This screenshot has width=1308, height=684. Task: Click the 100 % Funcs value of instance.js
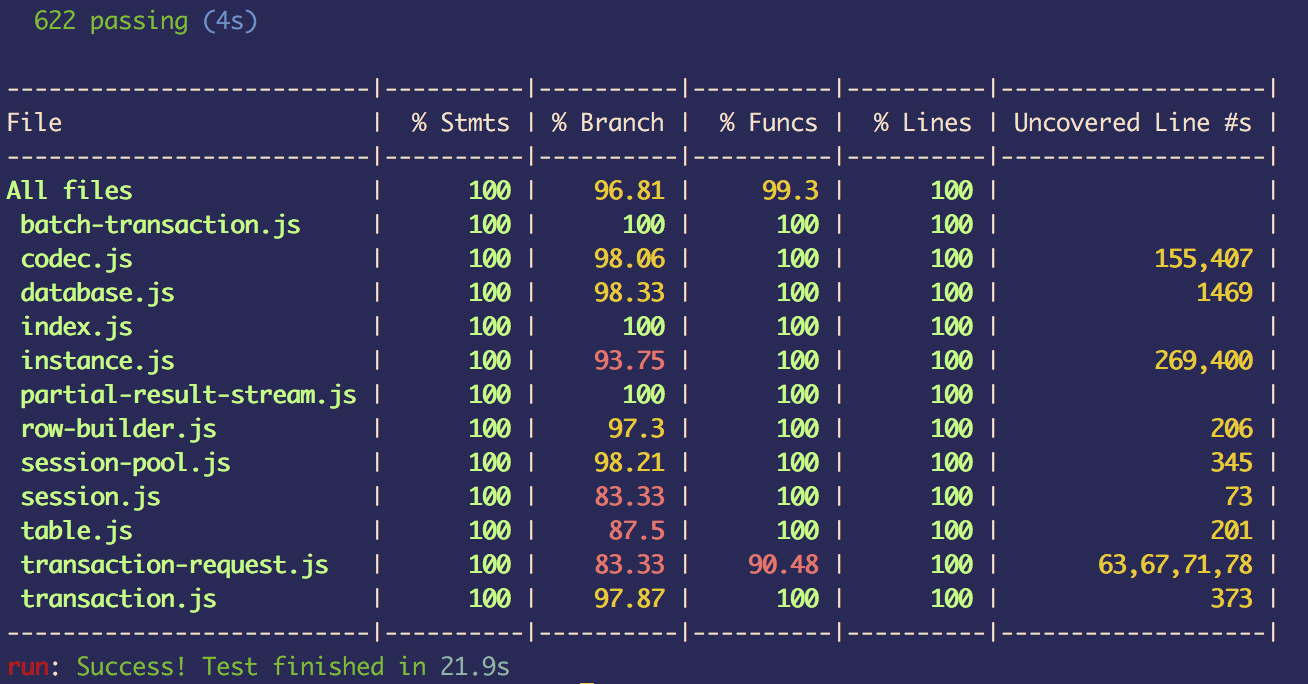pyautogui.click(x=797, y=361)
